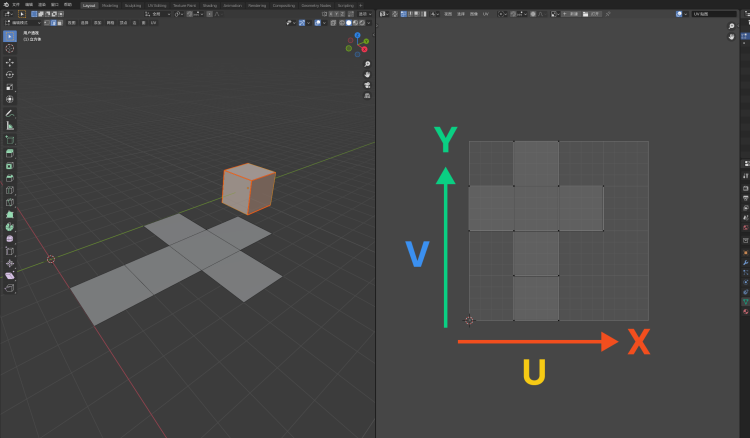The image size is (750, 438).
Task: Toggle viewport overlays in 3D viewport
Action: point(318,22)
